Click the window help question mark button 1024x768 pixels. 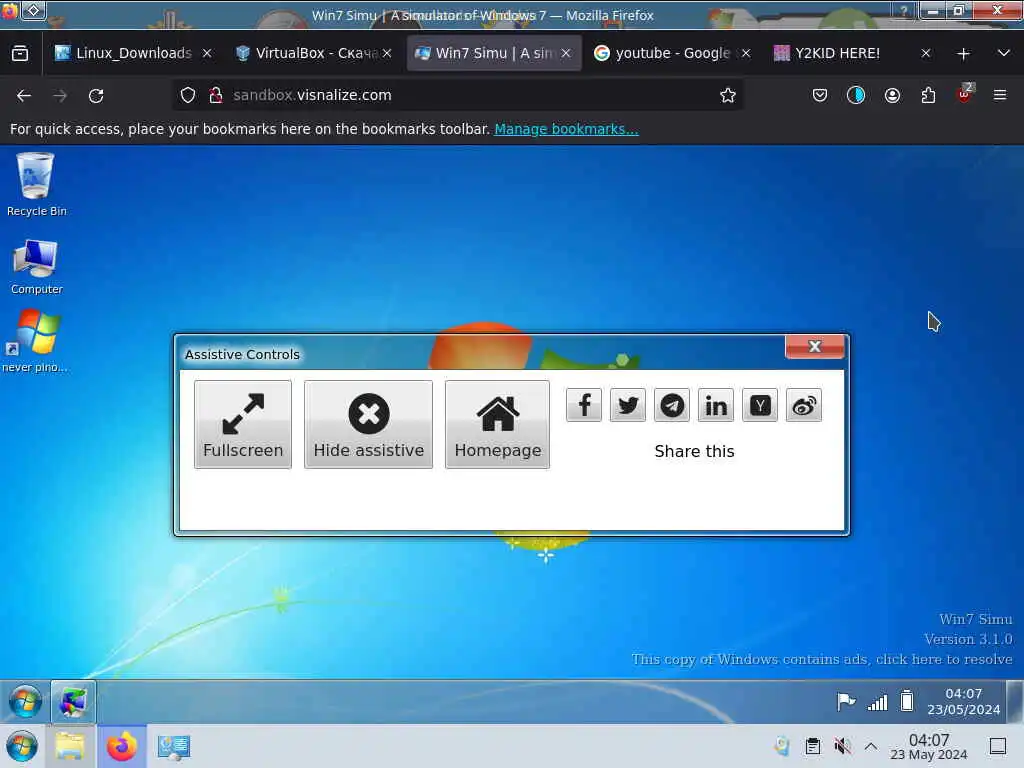coord(903,11)
